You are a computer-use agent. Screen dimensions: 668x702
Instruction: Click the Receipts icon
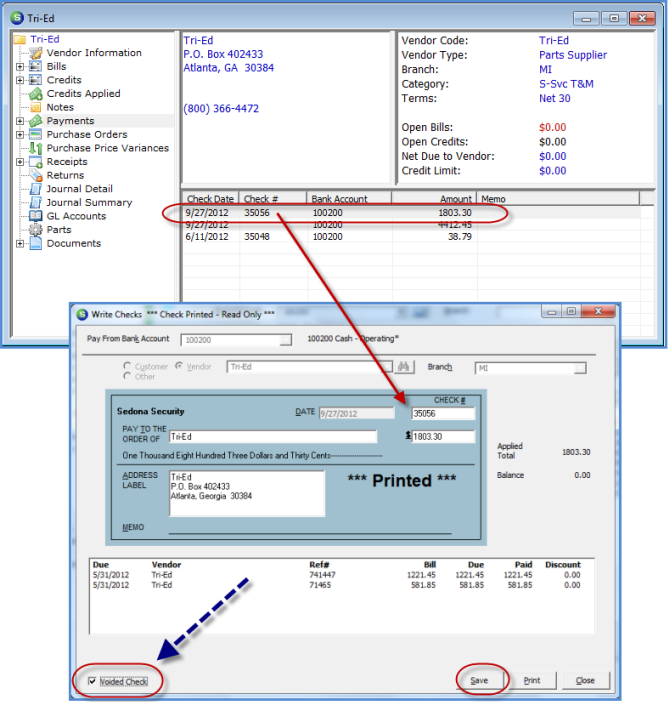coord(36,162)
